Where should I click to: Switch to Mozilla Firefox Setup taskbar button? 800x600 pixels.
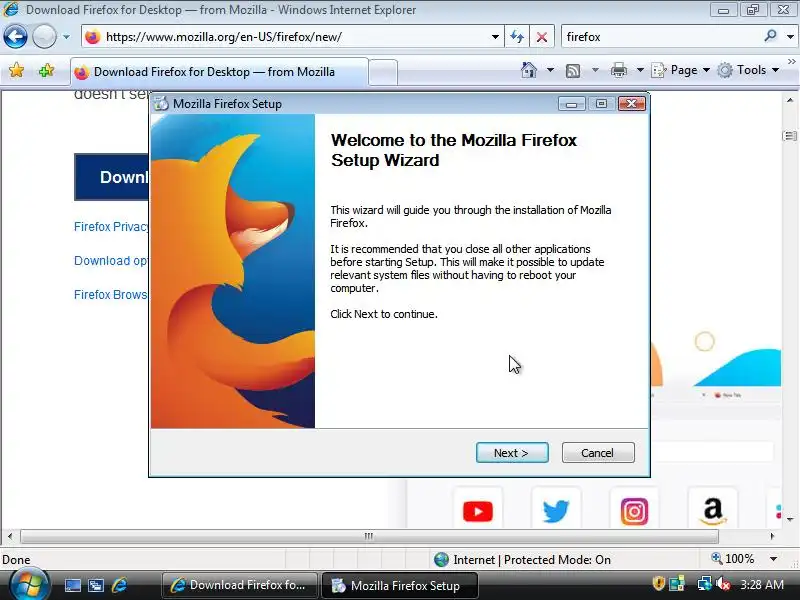(x=399, y=585)
